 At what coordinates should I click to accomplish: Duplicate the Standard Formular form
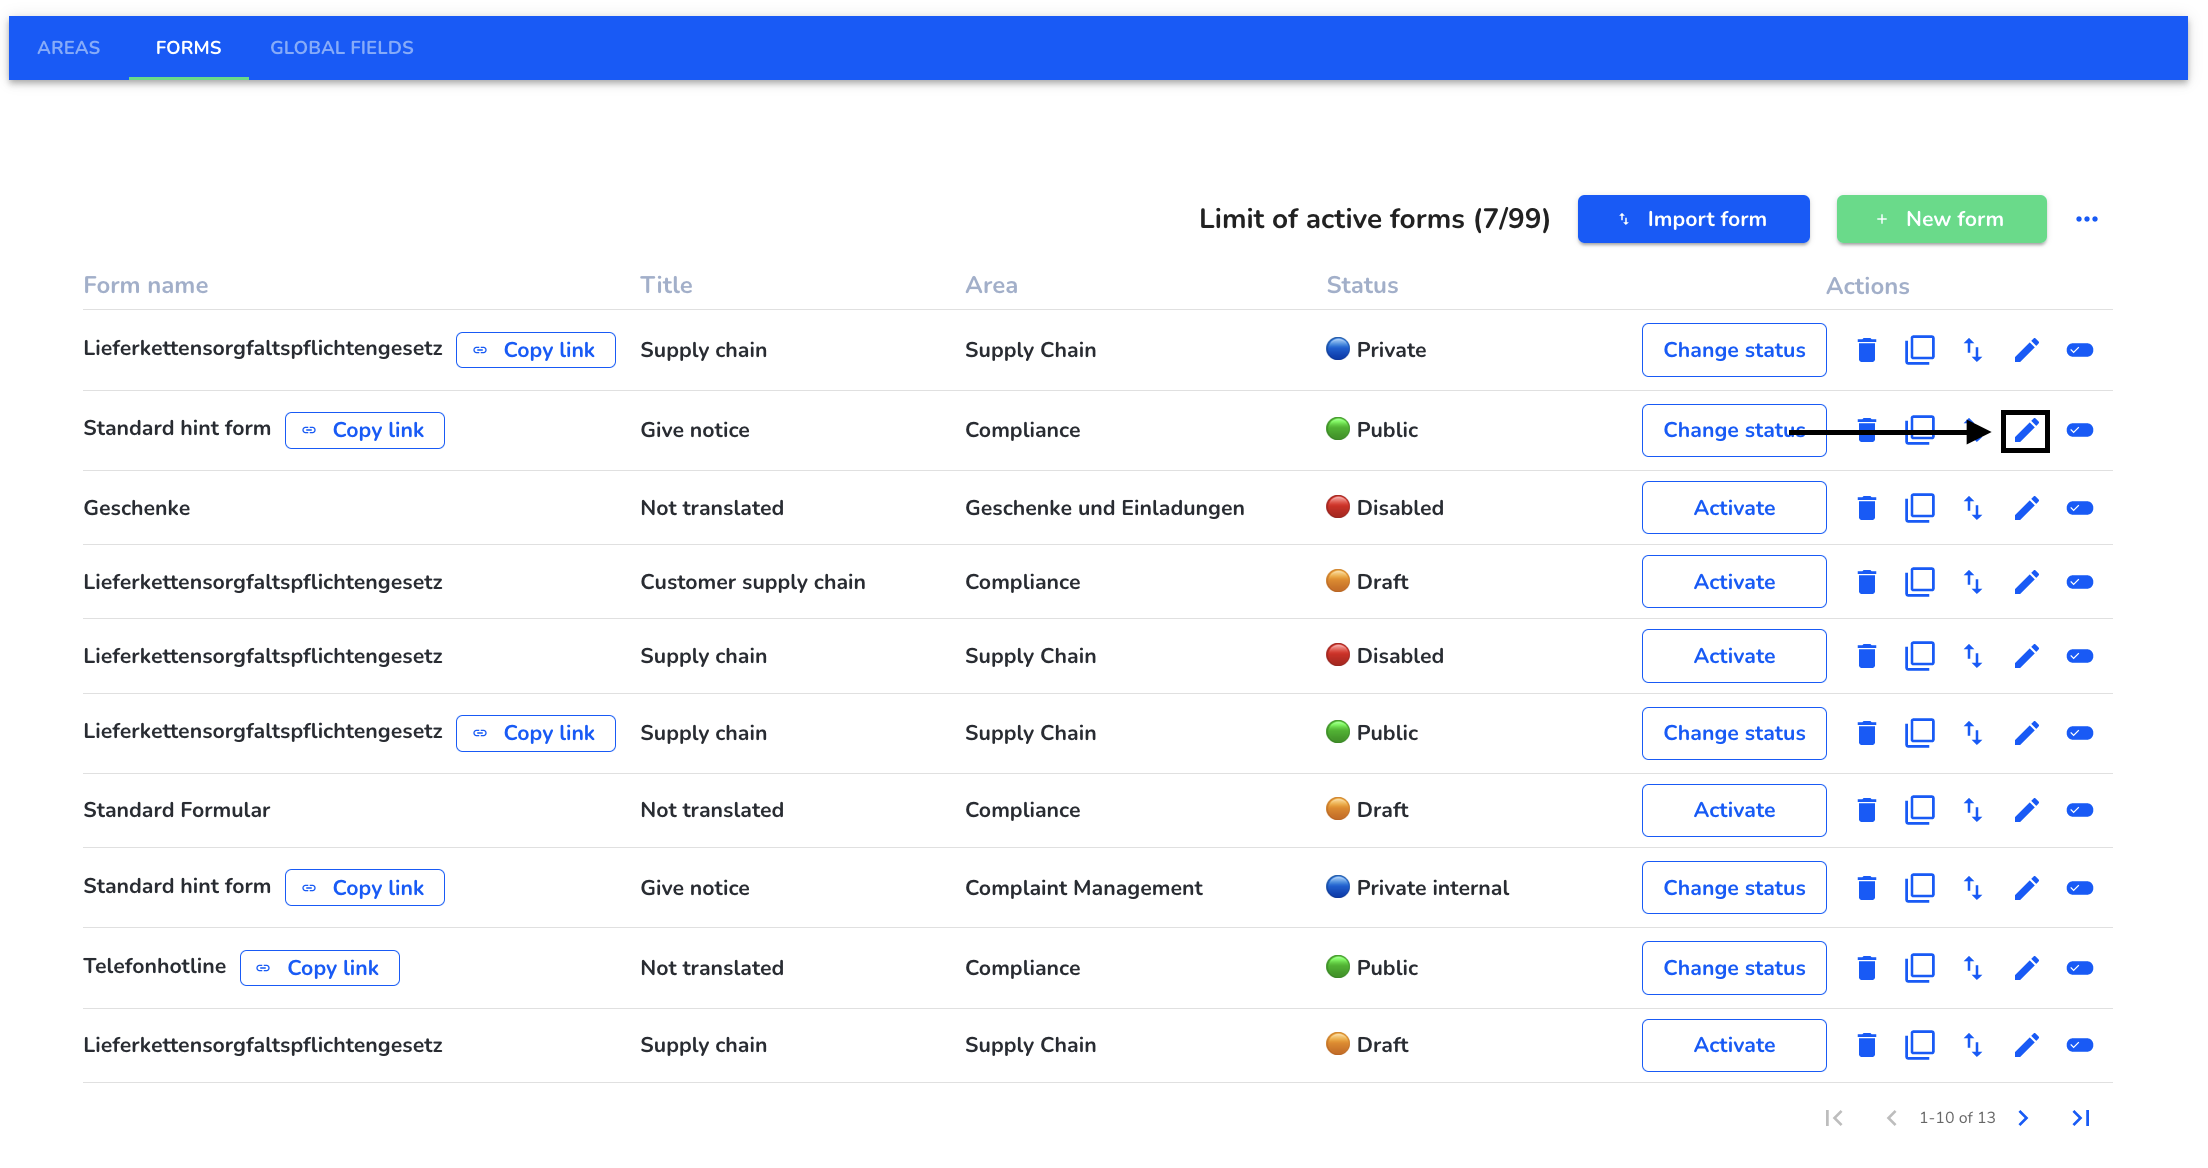point(1919,810)
